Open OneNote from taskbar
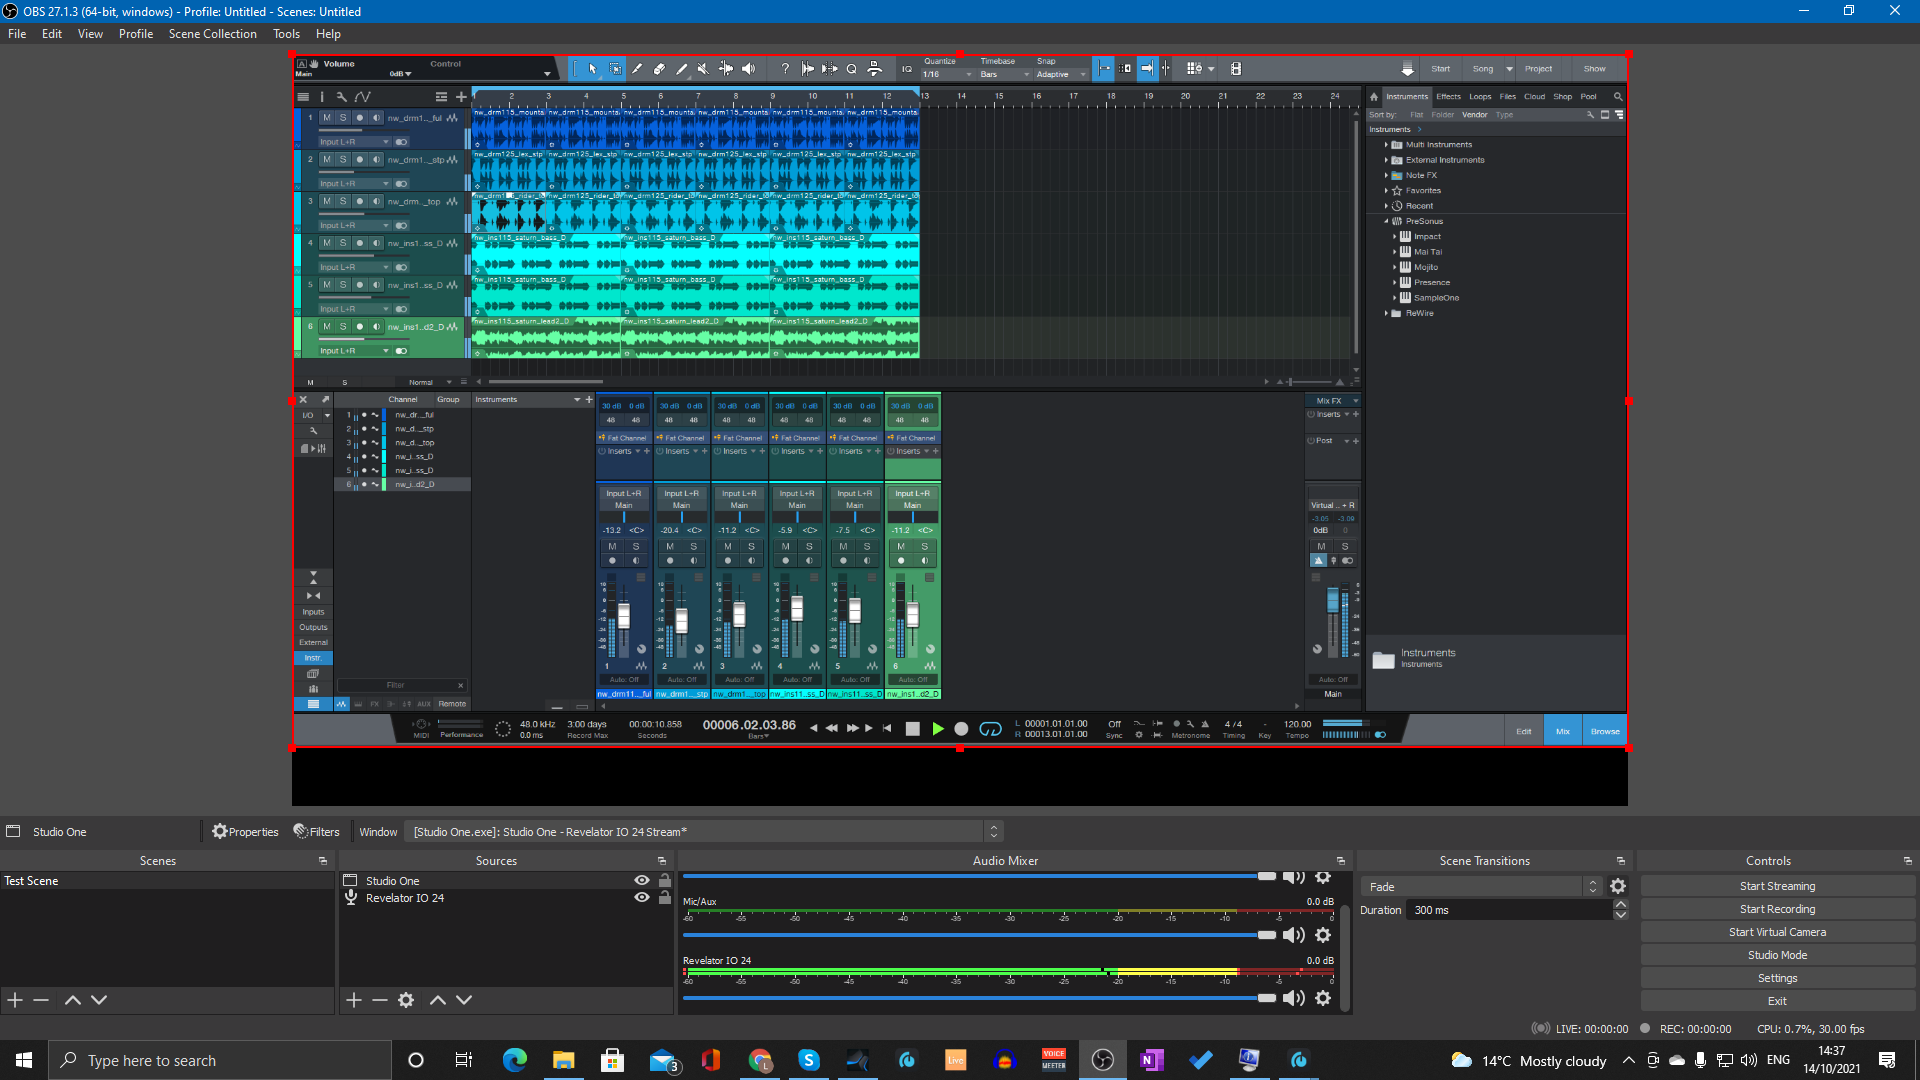Viewport: 1920px width, 1080px height. tap(1151, 1060)
